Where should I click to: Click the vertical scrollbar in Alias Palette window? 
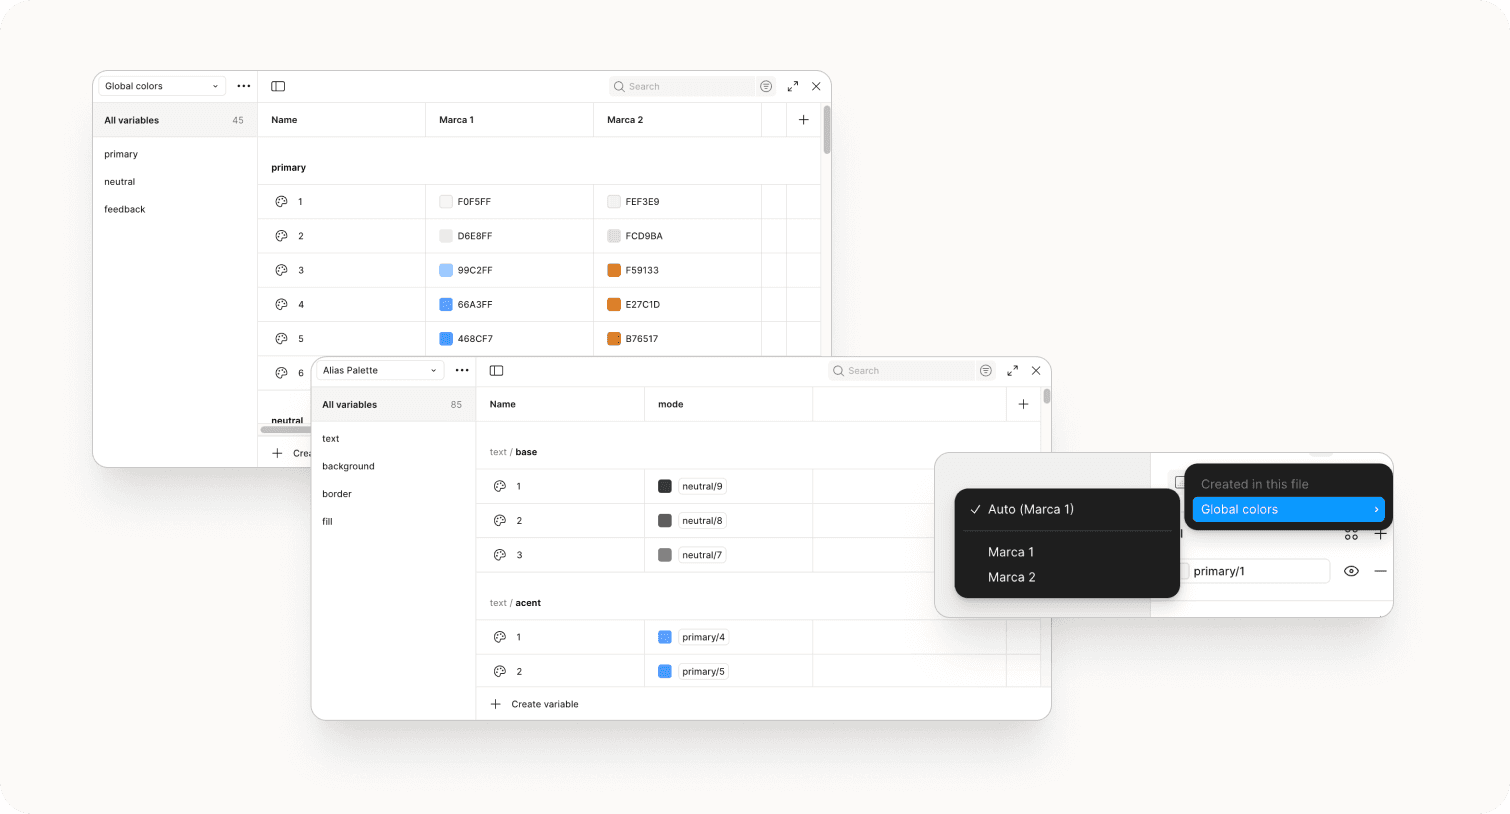coord(1047,396)
